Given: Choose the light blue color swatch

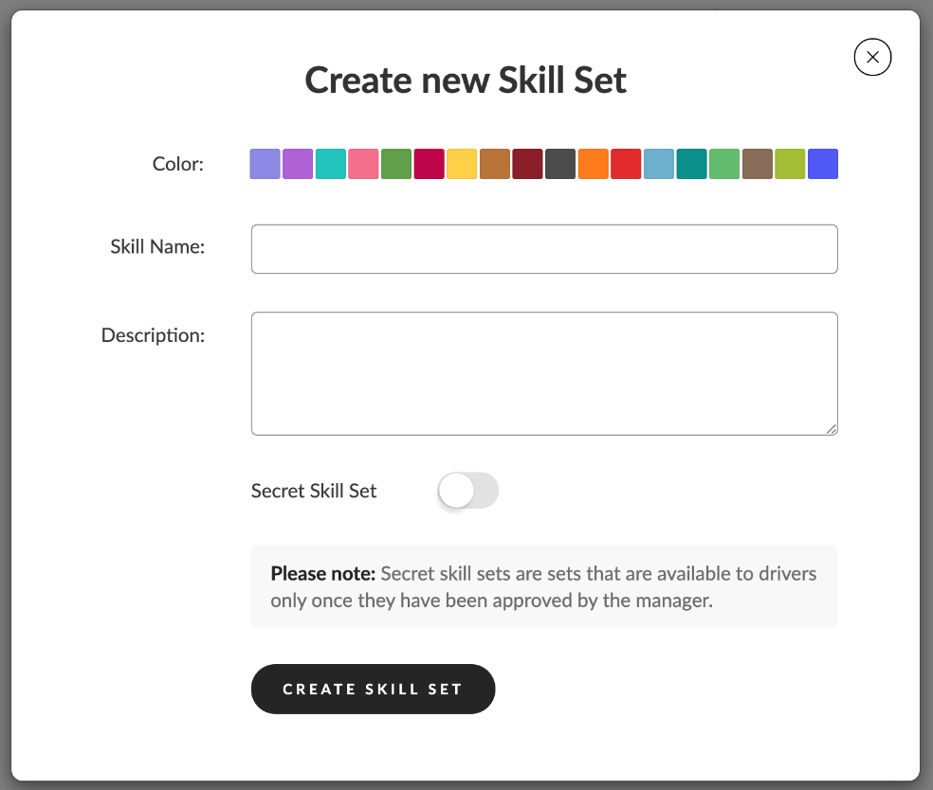Looking at the screenshot, I should 659,163.
